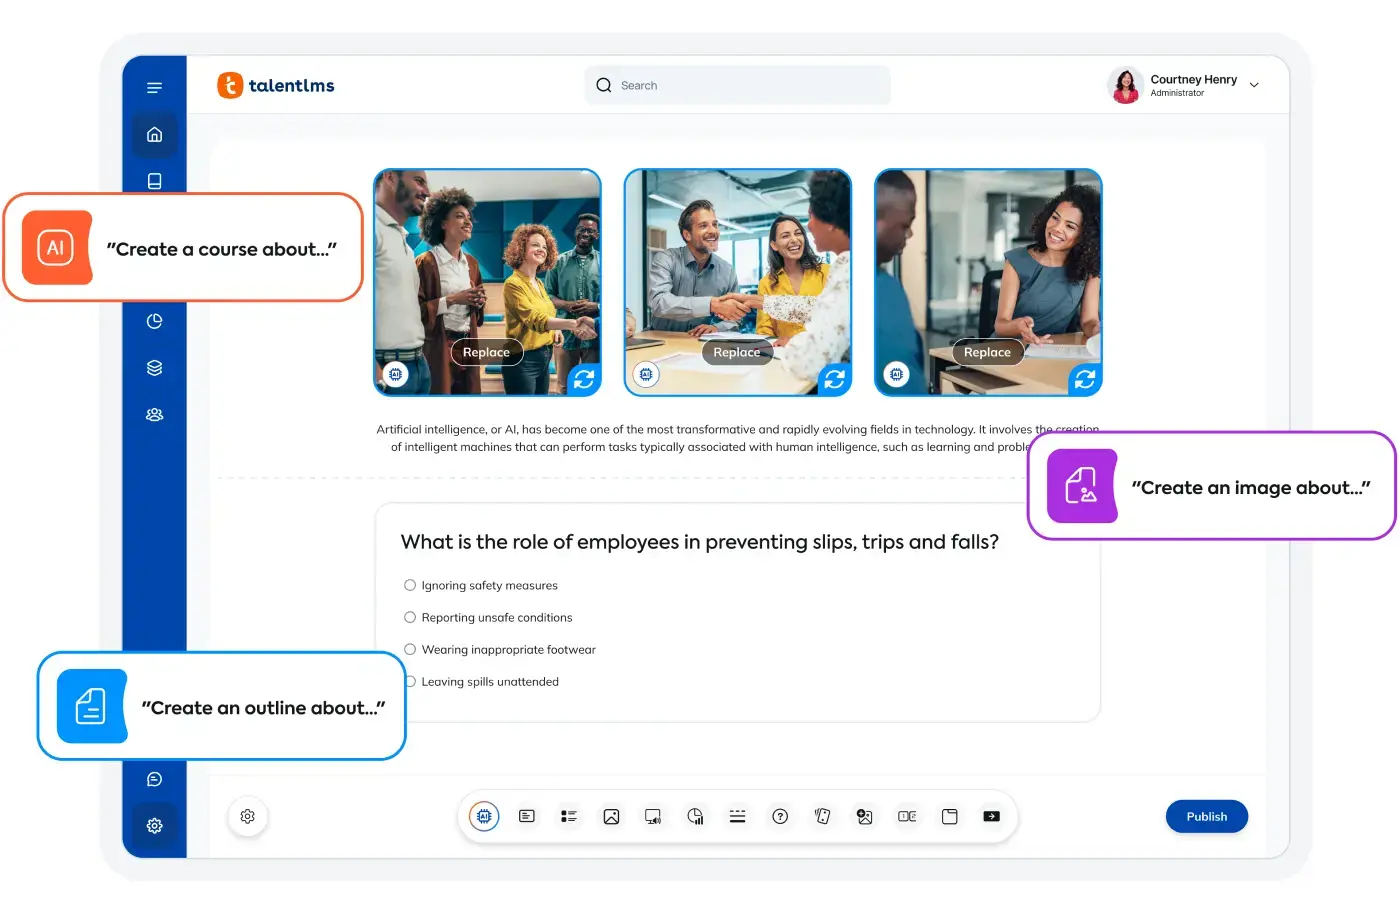Publish the course using the Publish button

click(x=1206, y=816)
